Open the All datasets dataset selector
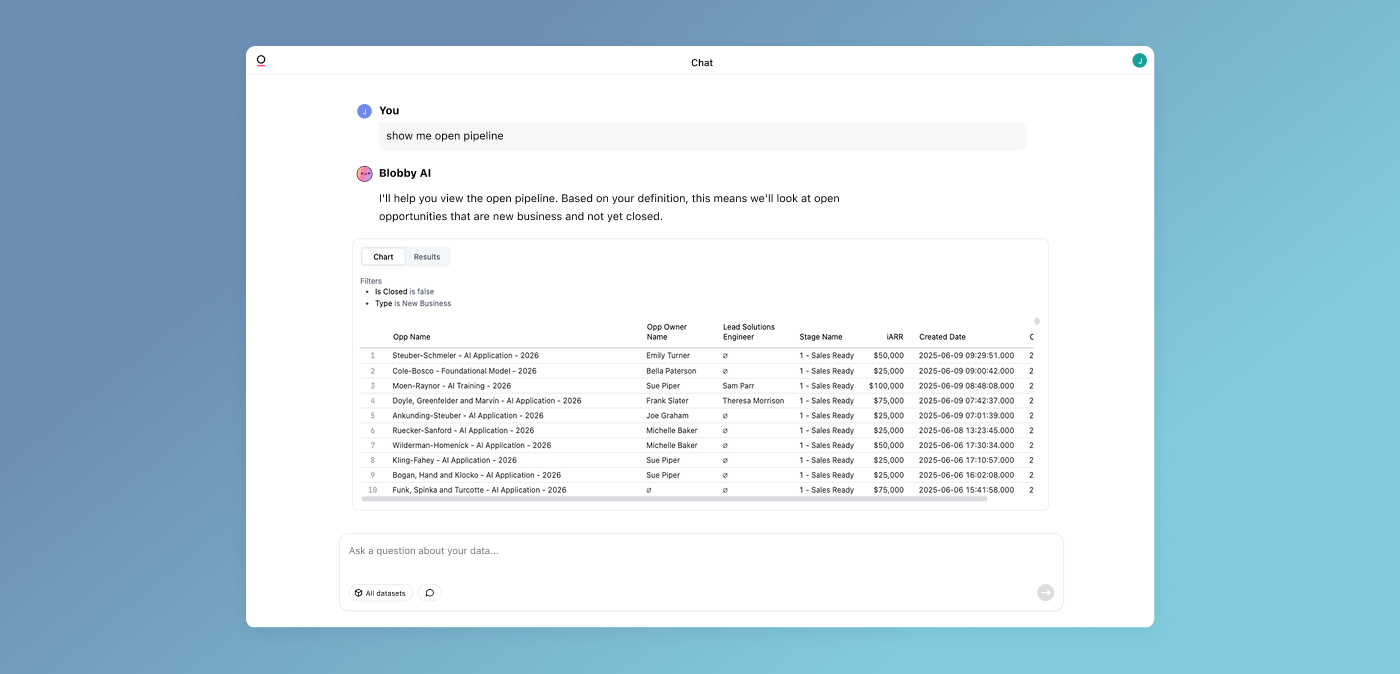The height and width of the screenshot is (674, 1400). click(380, 592)
